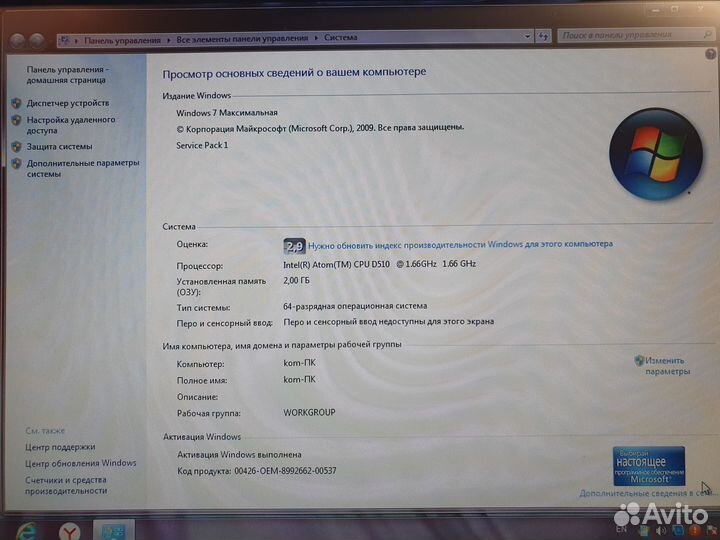Viewport: 720px width, 540px height.
Task: Click the volume speaker tray icon
Action: (662, 530)
